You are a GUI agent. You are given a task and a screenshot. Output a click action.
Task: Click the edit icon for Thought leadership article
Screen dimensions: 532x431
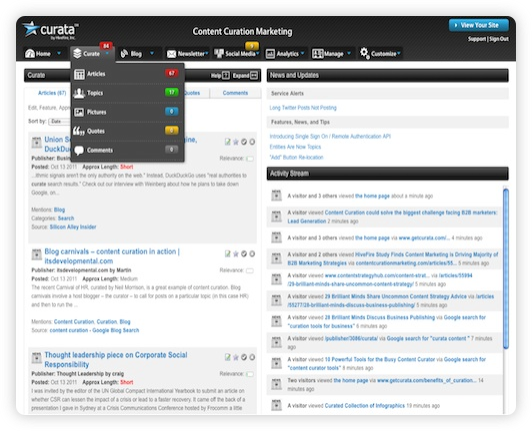(x=228, y=357)
